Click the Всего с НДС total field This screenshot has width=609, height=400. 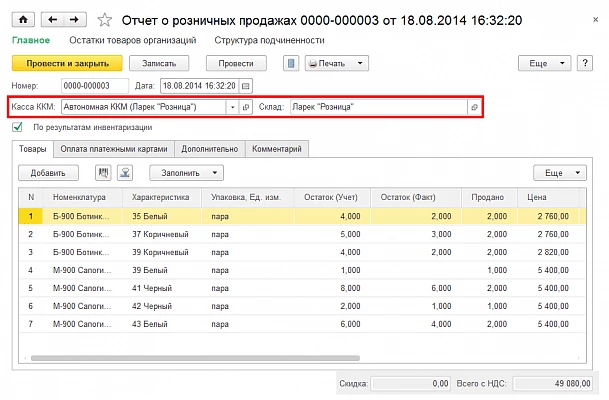(x=553, y=384)
